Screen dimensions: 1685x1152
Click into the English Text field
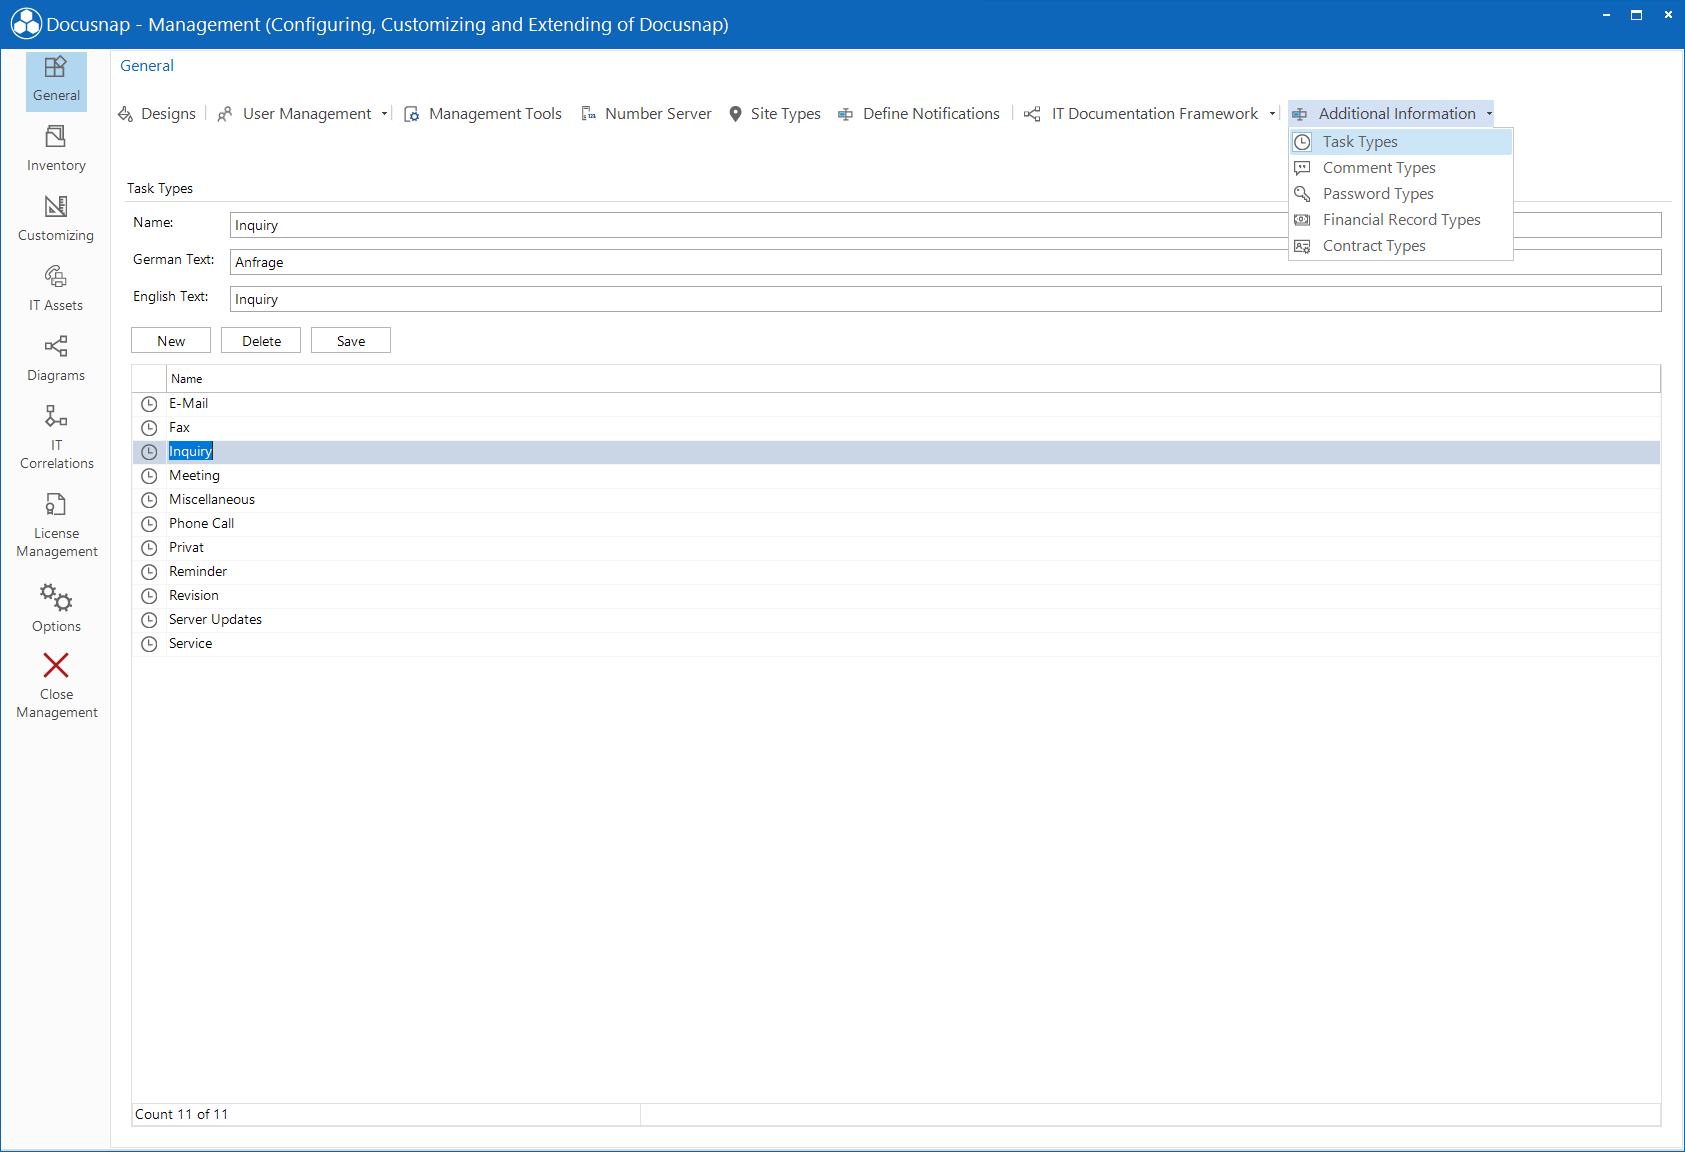tap(945, 299)
